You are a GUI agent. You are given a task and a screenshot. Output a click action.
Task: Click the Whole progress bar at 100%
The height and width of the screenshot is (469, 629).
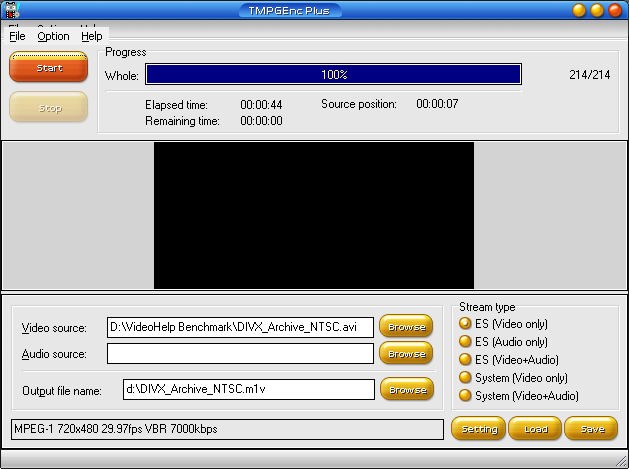333,74
